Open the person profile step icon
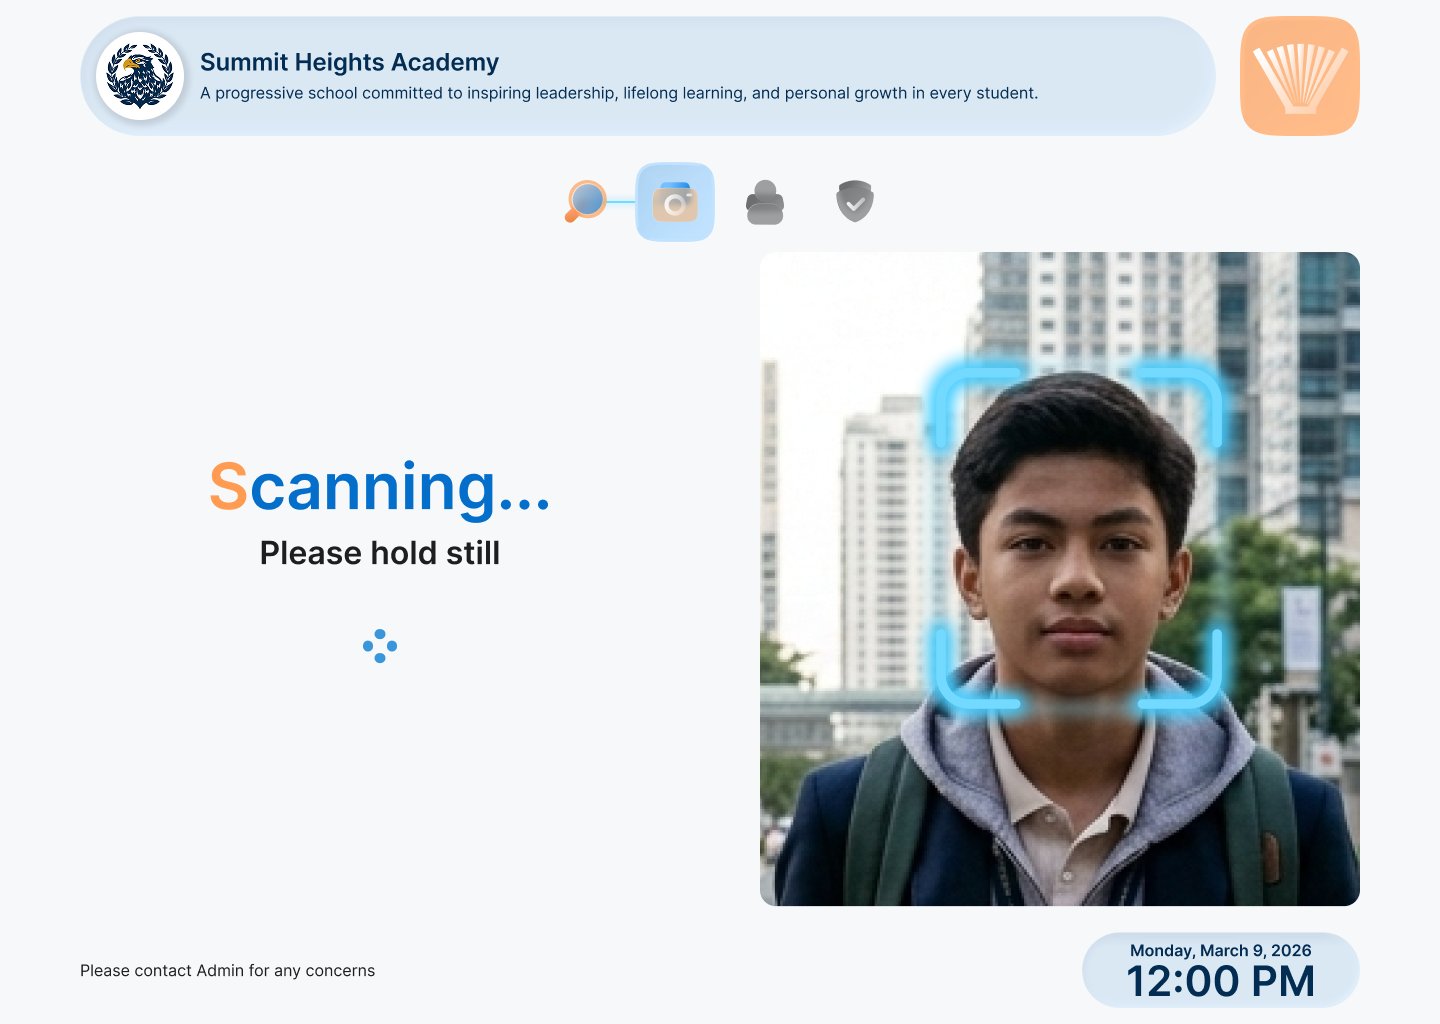The image size is (1440, 1024). click(x=765, y=202)
